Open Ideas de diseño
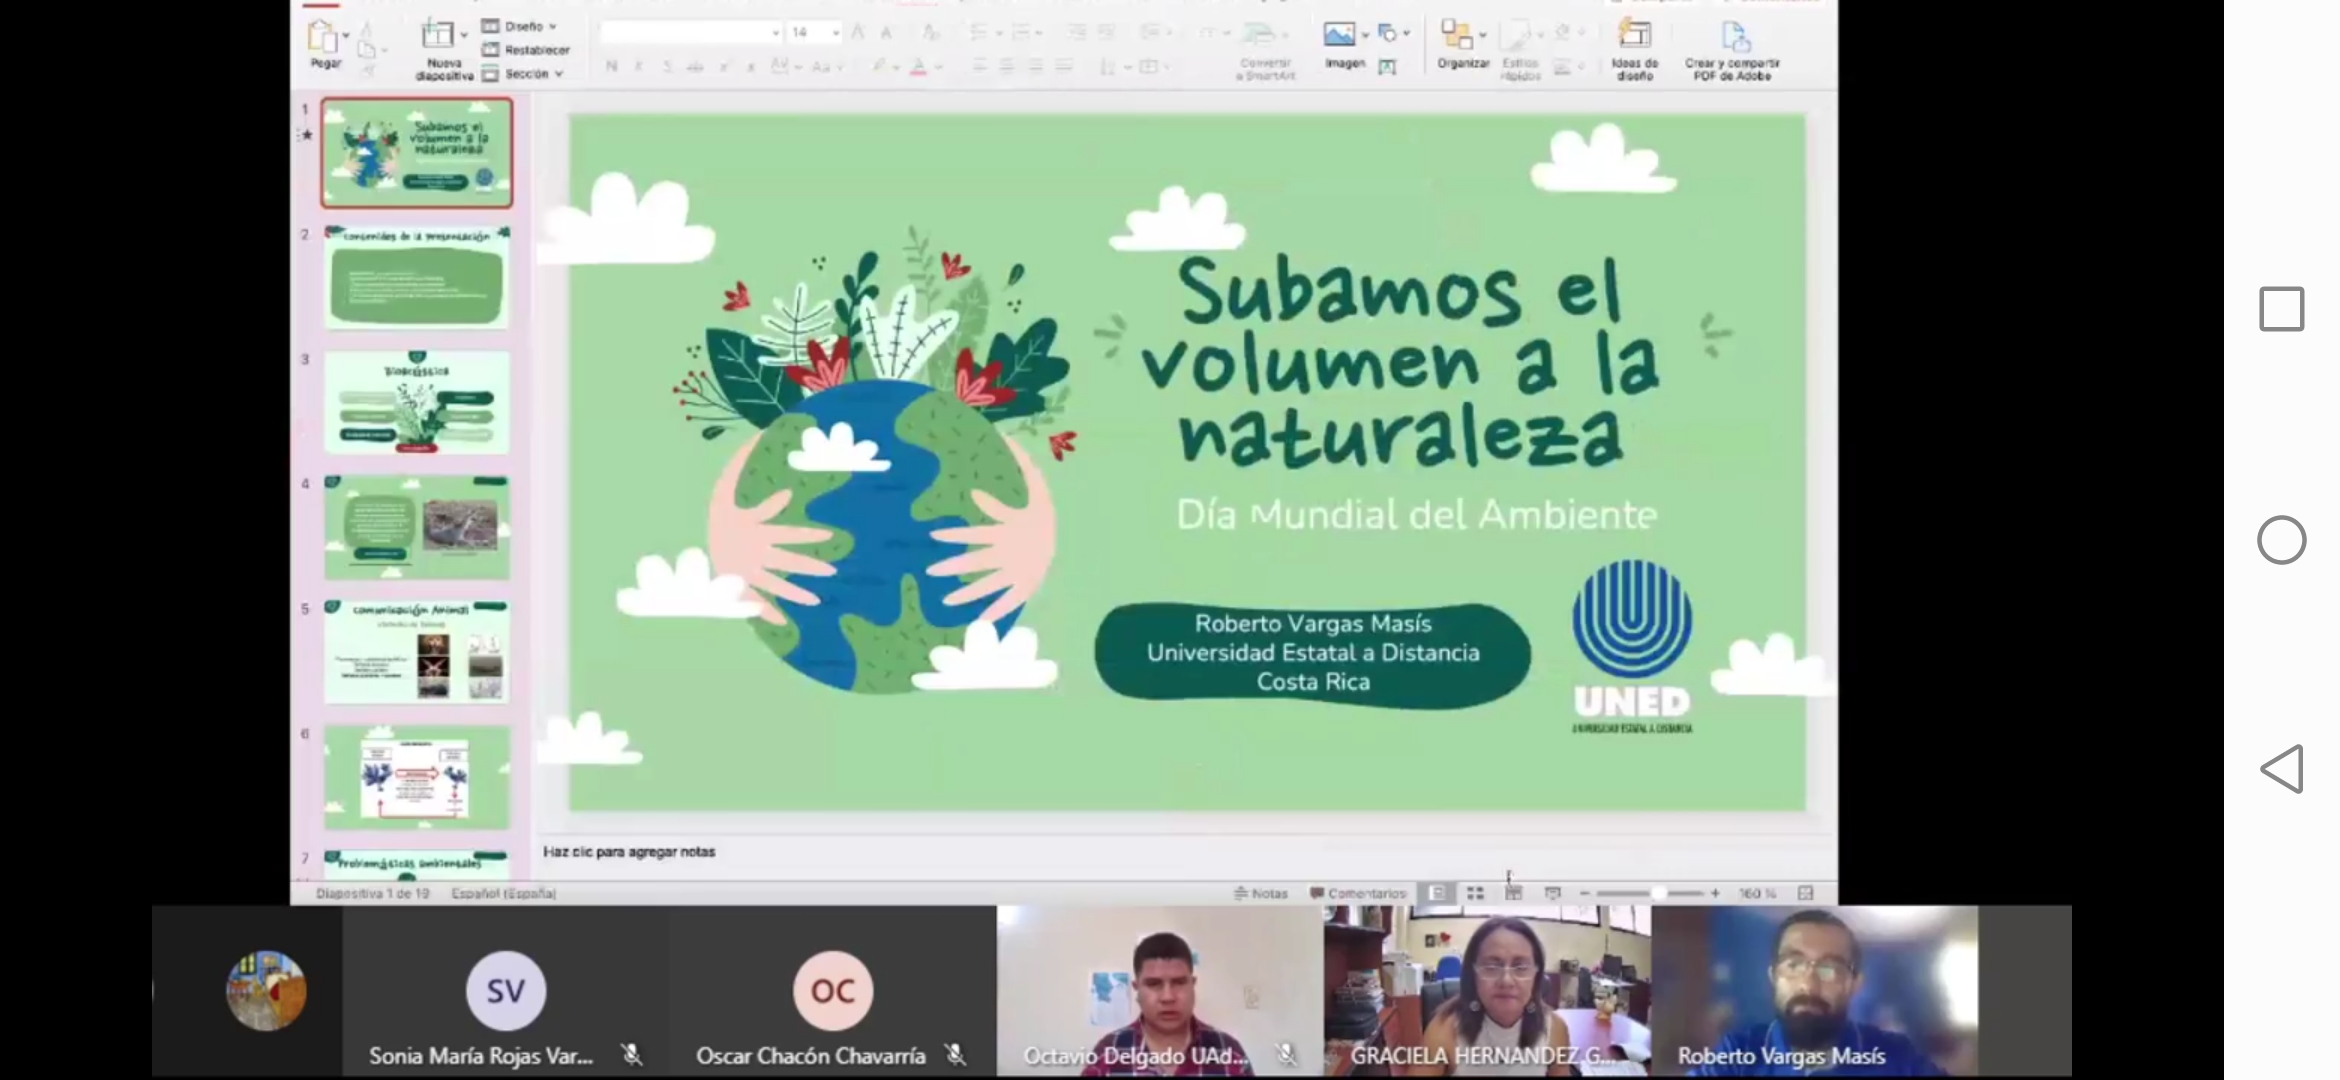 click(1634, 36)
